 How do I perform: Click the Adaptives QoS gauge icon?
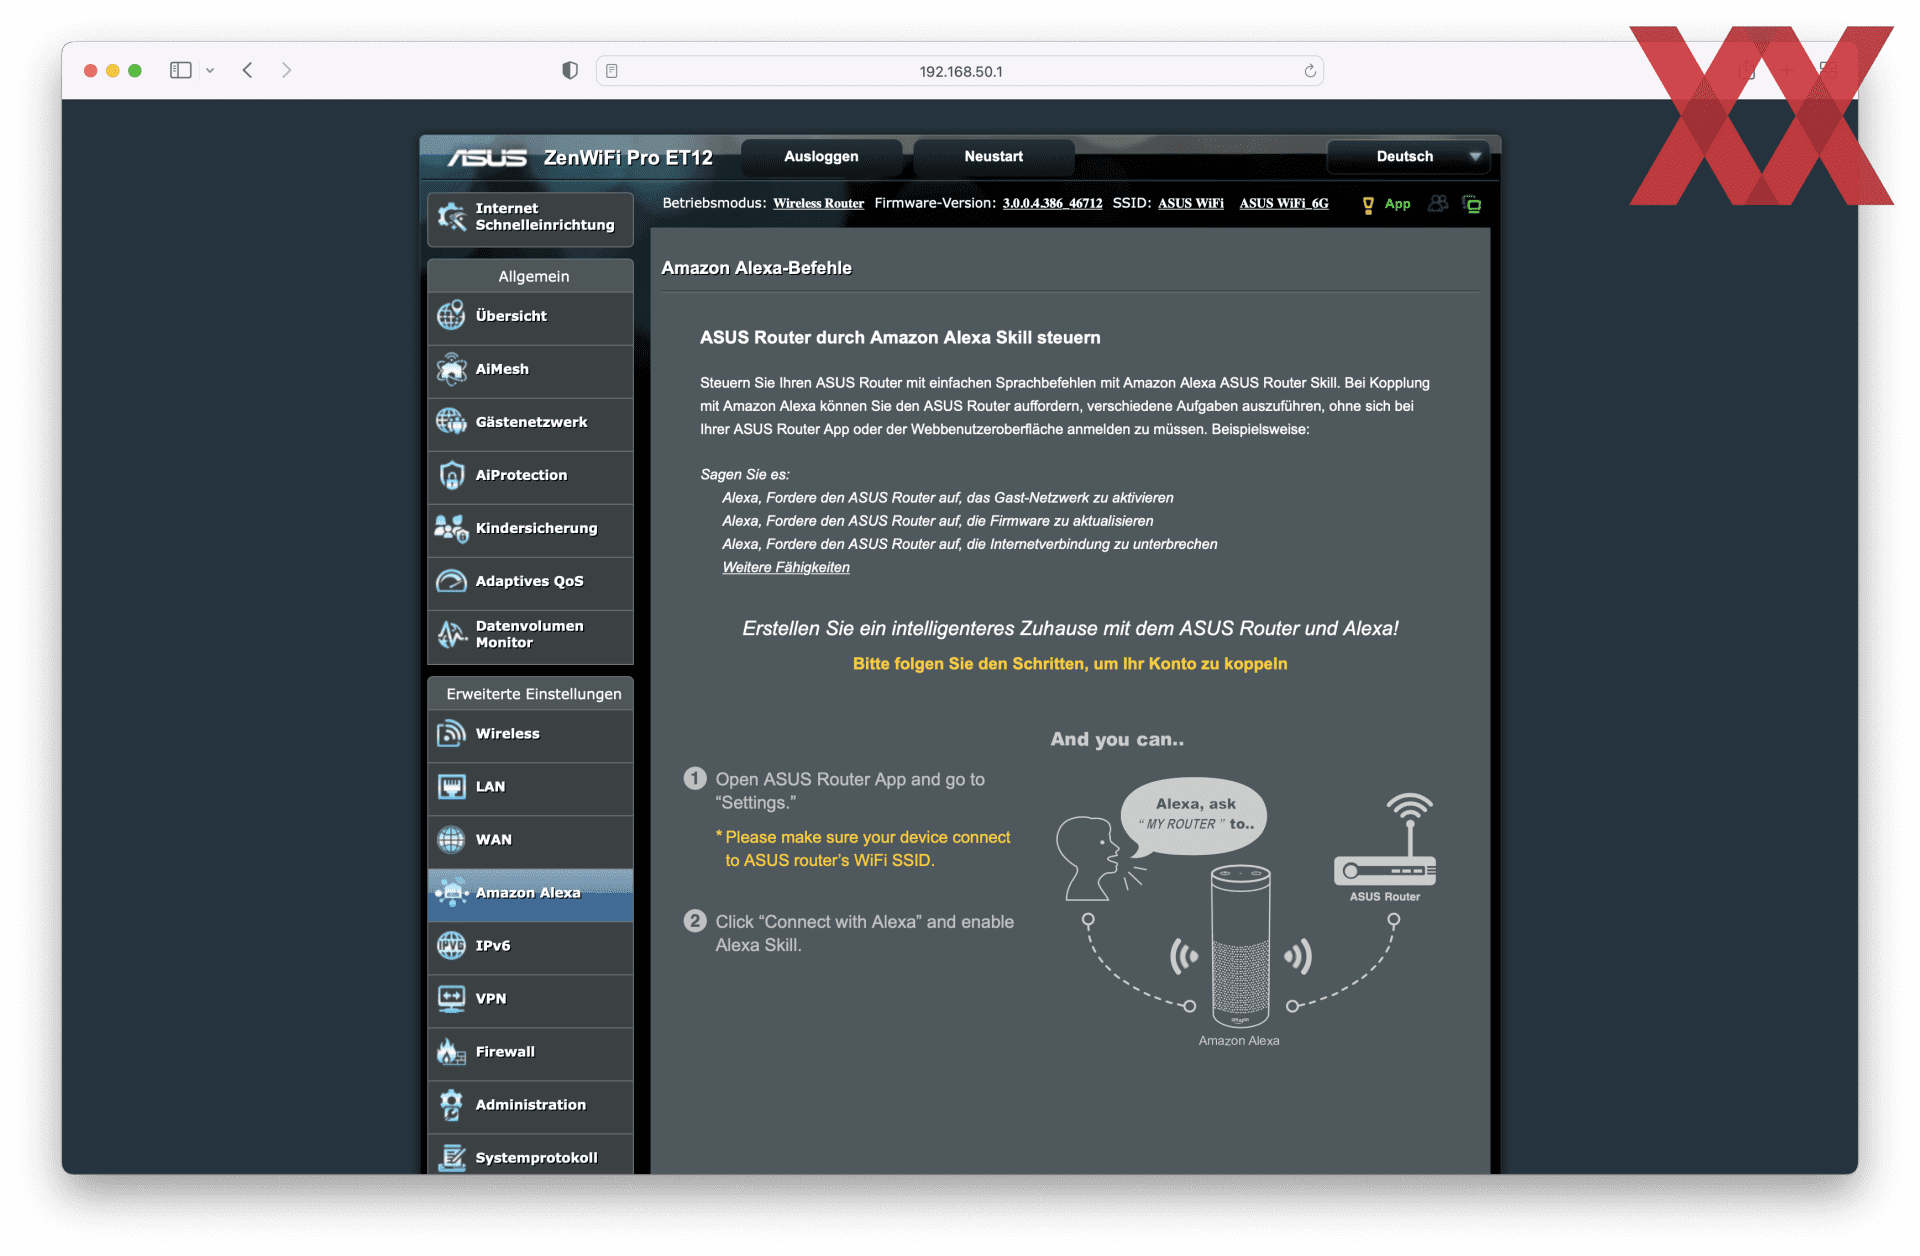(451, 581)
